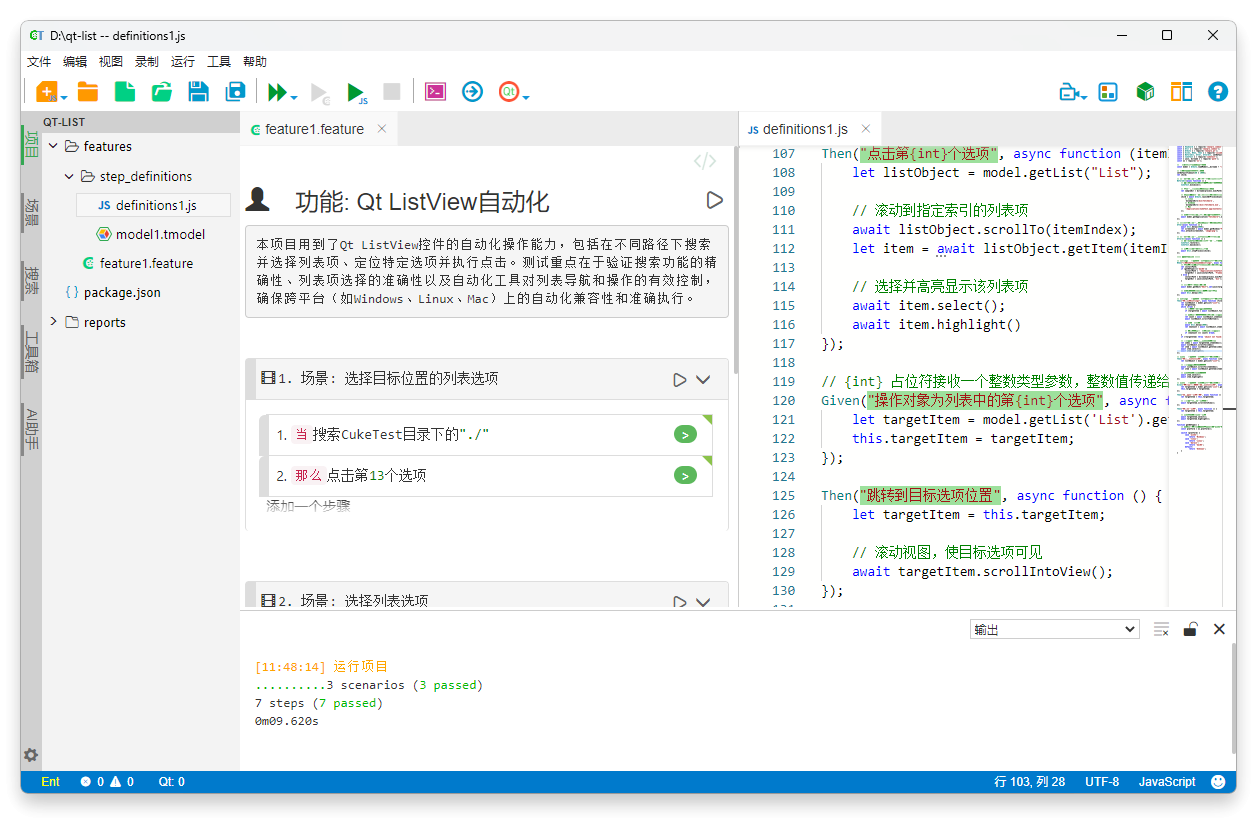The height and width of the screenshot is (824, 1257).
Task: Select the 场景 sidebar tab
Action: pyautogui.click(x=31, y=212)
